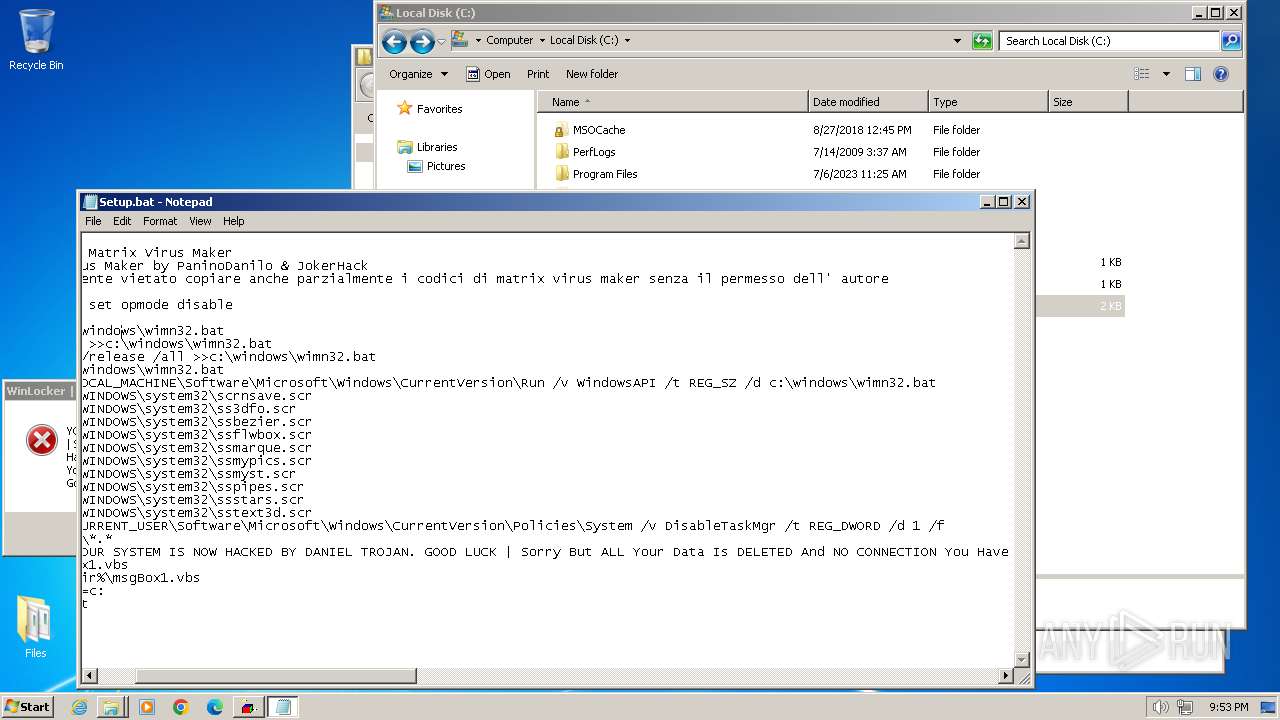The image size is (1280, 720).
Task: Launch Windows Media Player from taskbar
Action: click(x=147, y=707)
